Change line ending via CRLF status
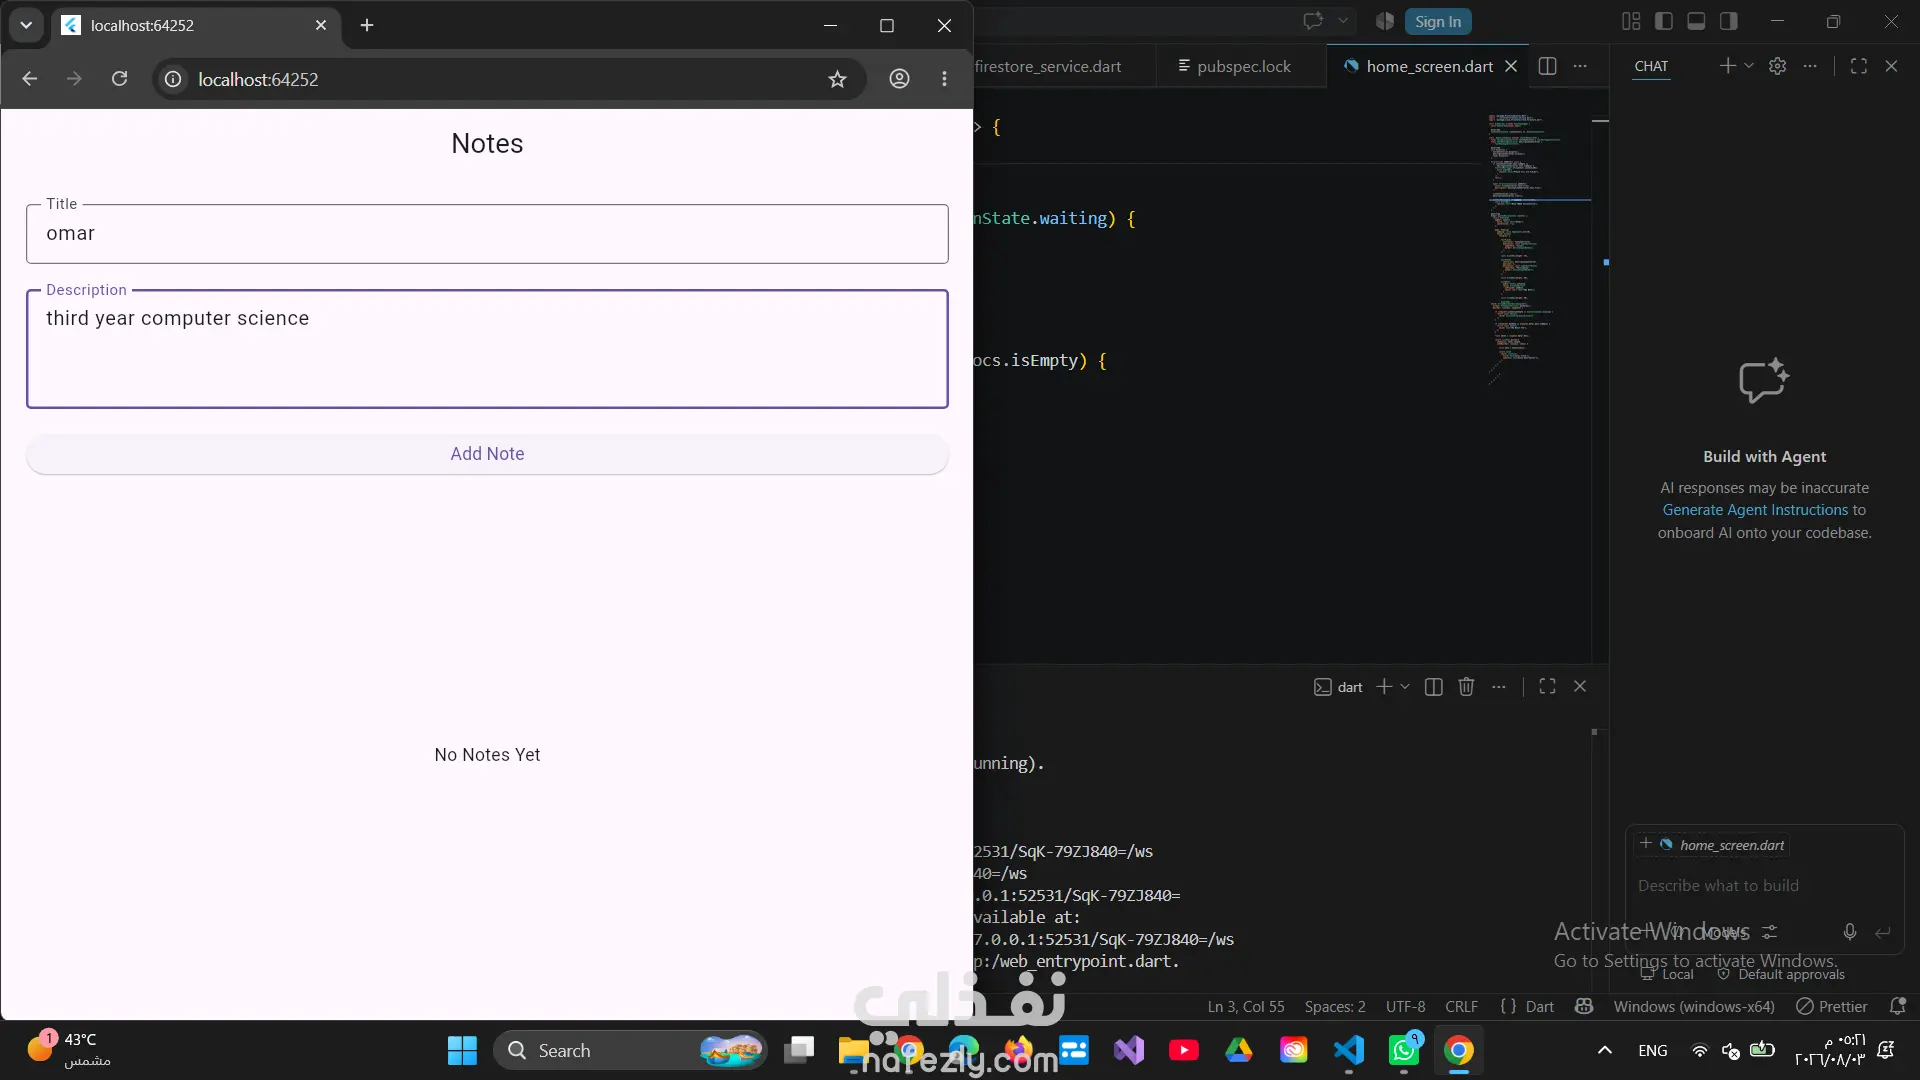Viewport: 1920px width, 1080px height. click(x=1461, y=1006)
